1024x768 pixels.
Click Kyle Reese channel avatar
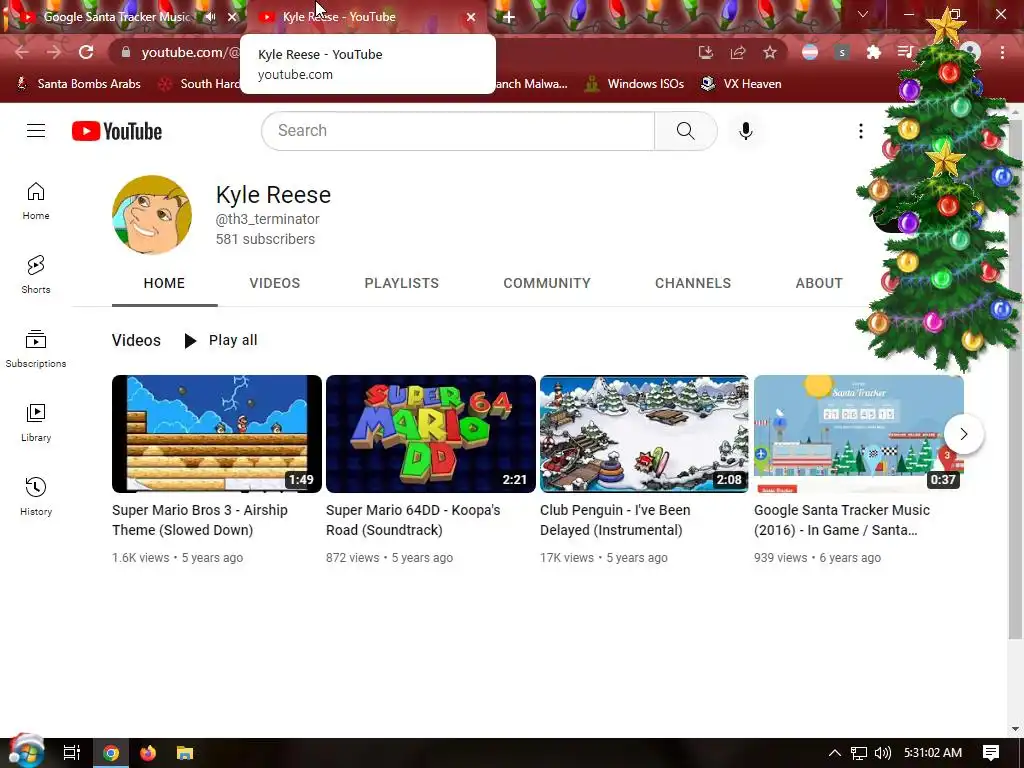tap(152, 214)
